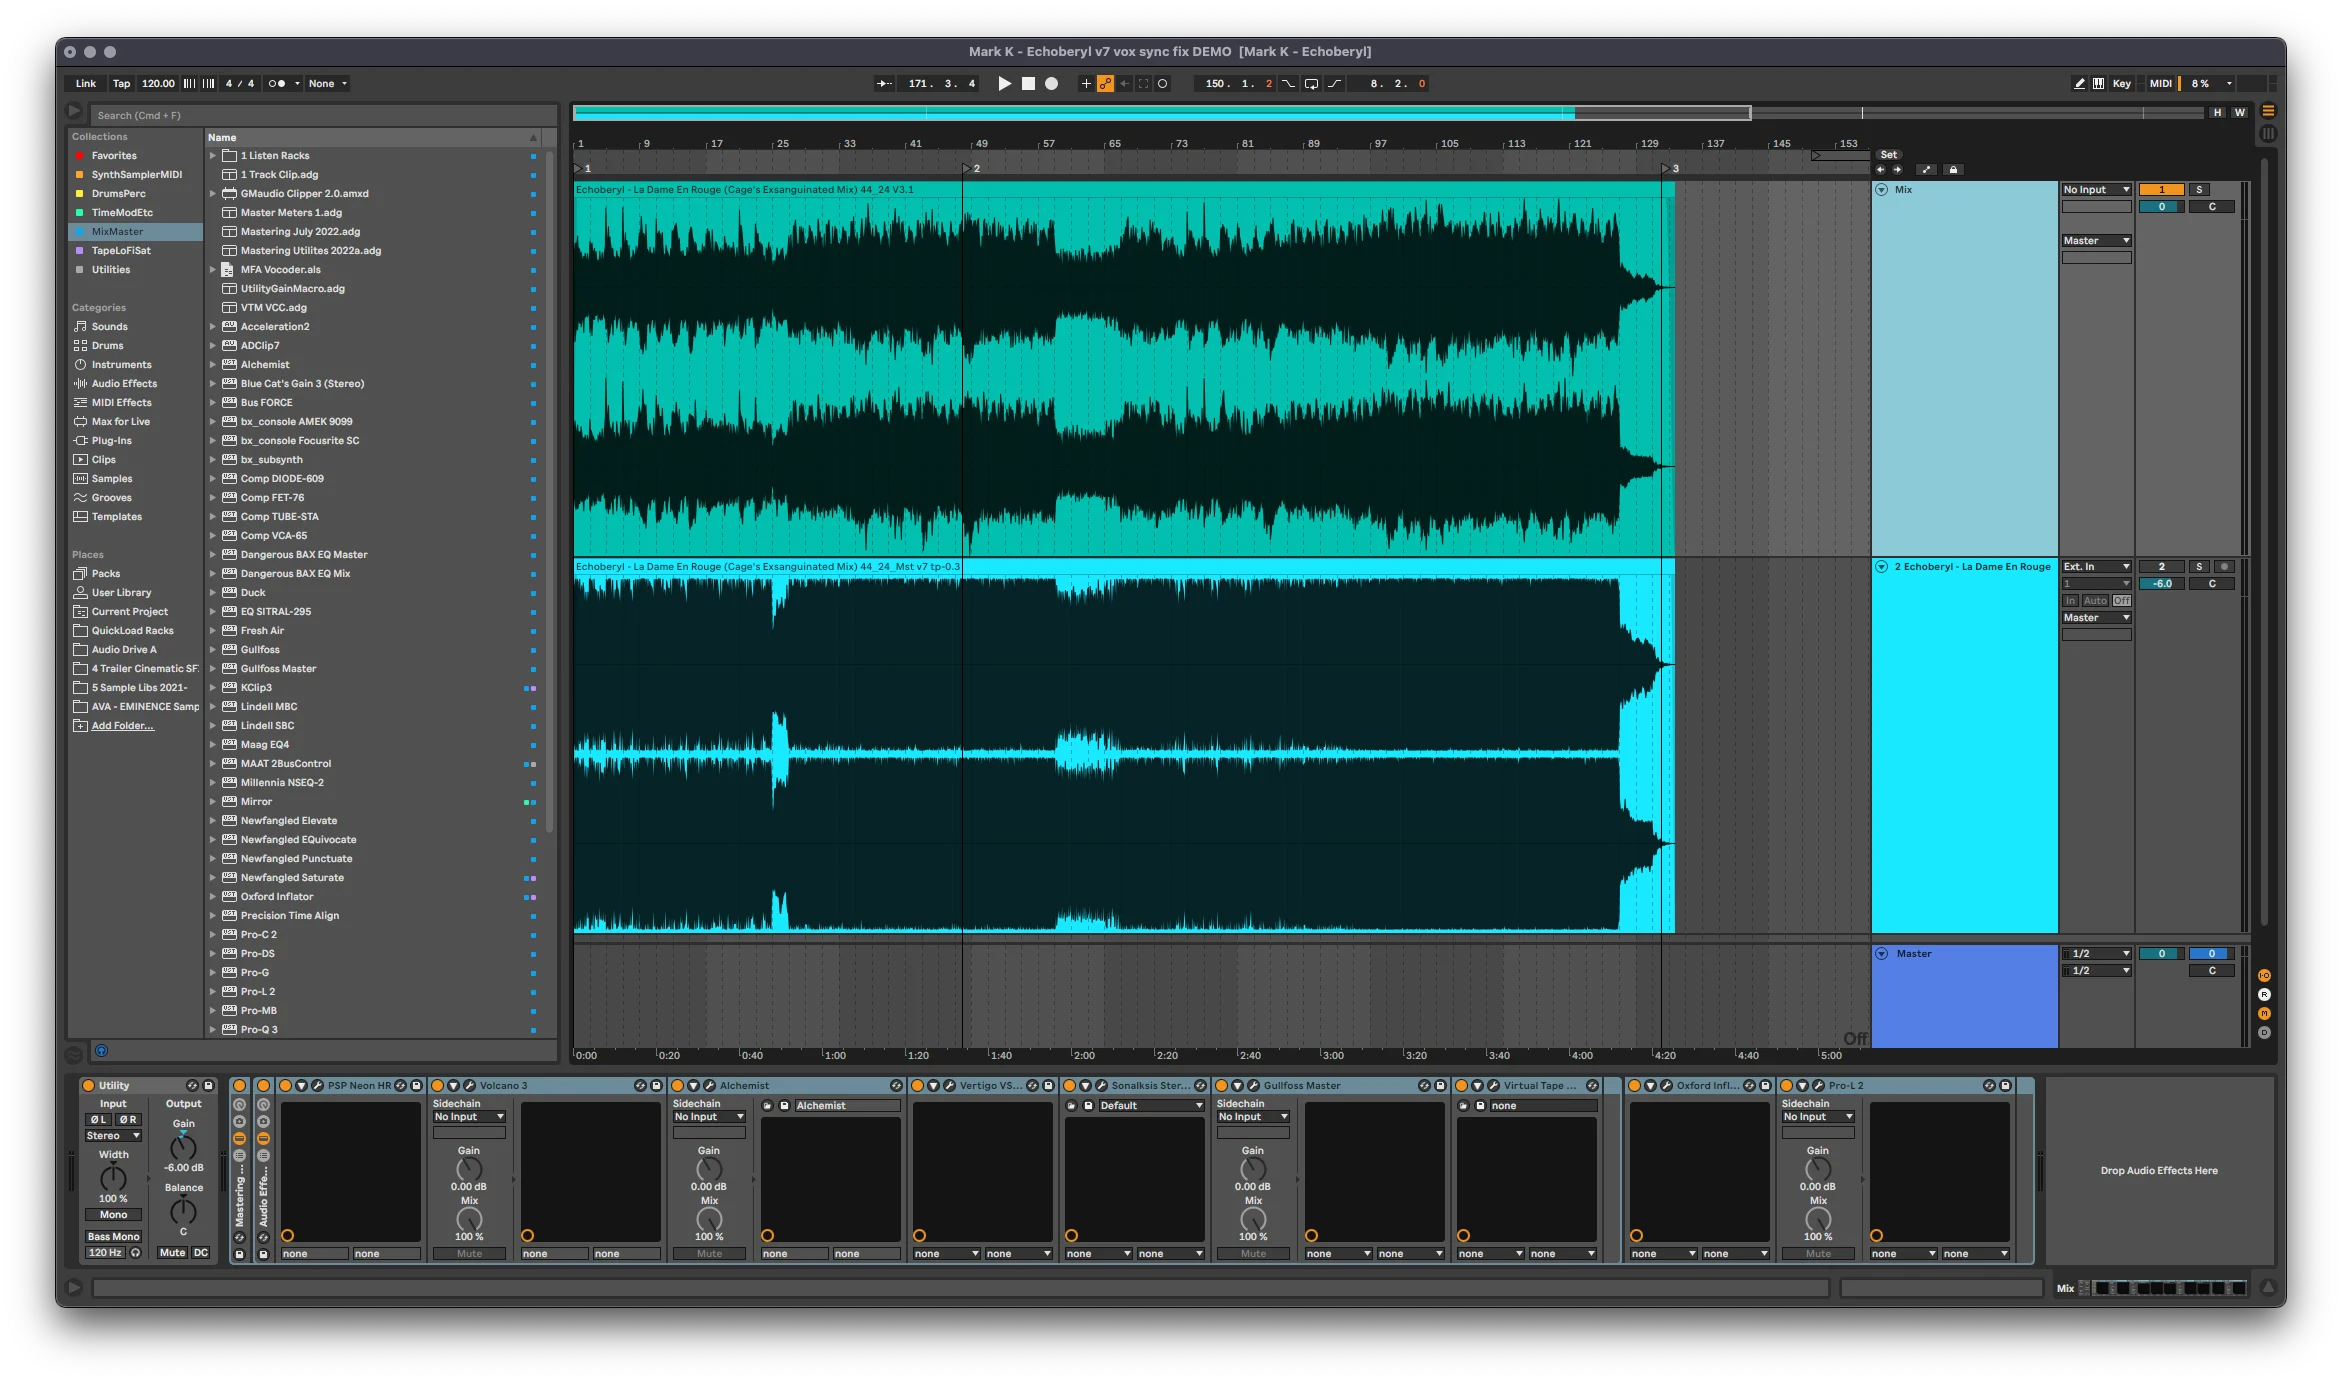Arm the Arrangement Record button
This screenshot has width=2342, height=1381.
1051,84
